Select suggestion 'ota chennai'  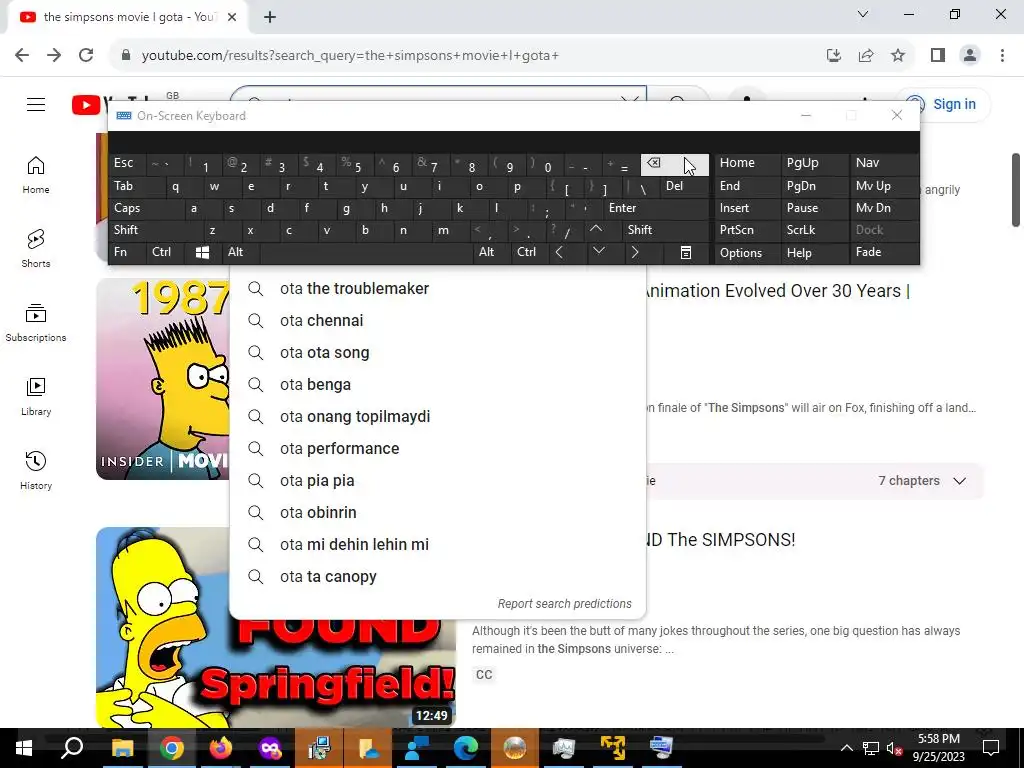pyautogui.click(x=438, y=321)
